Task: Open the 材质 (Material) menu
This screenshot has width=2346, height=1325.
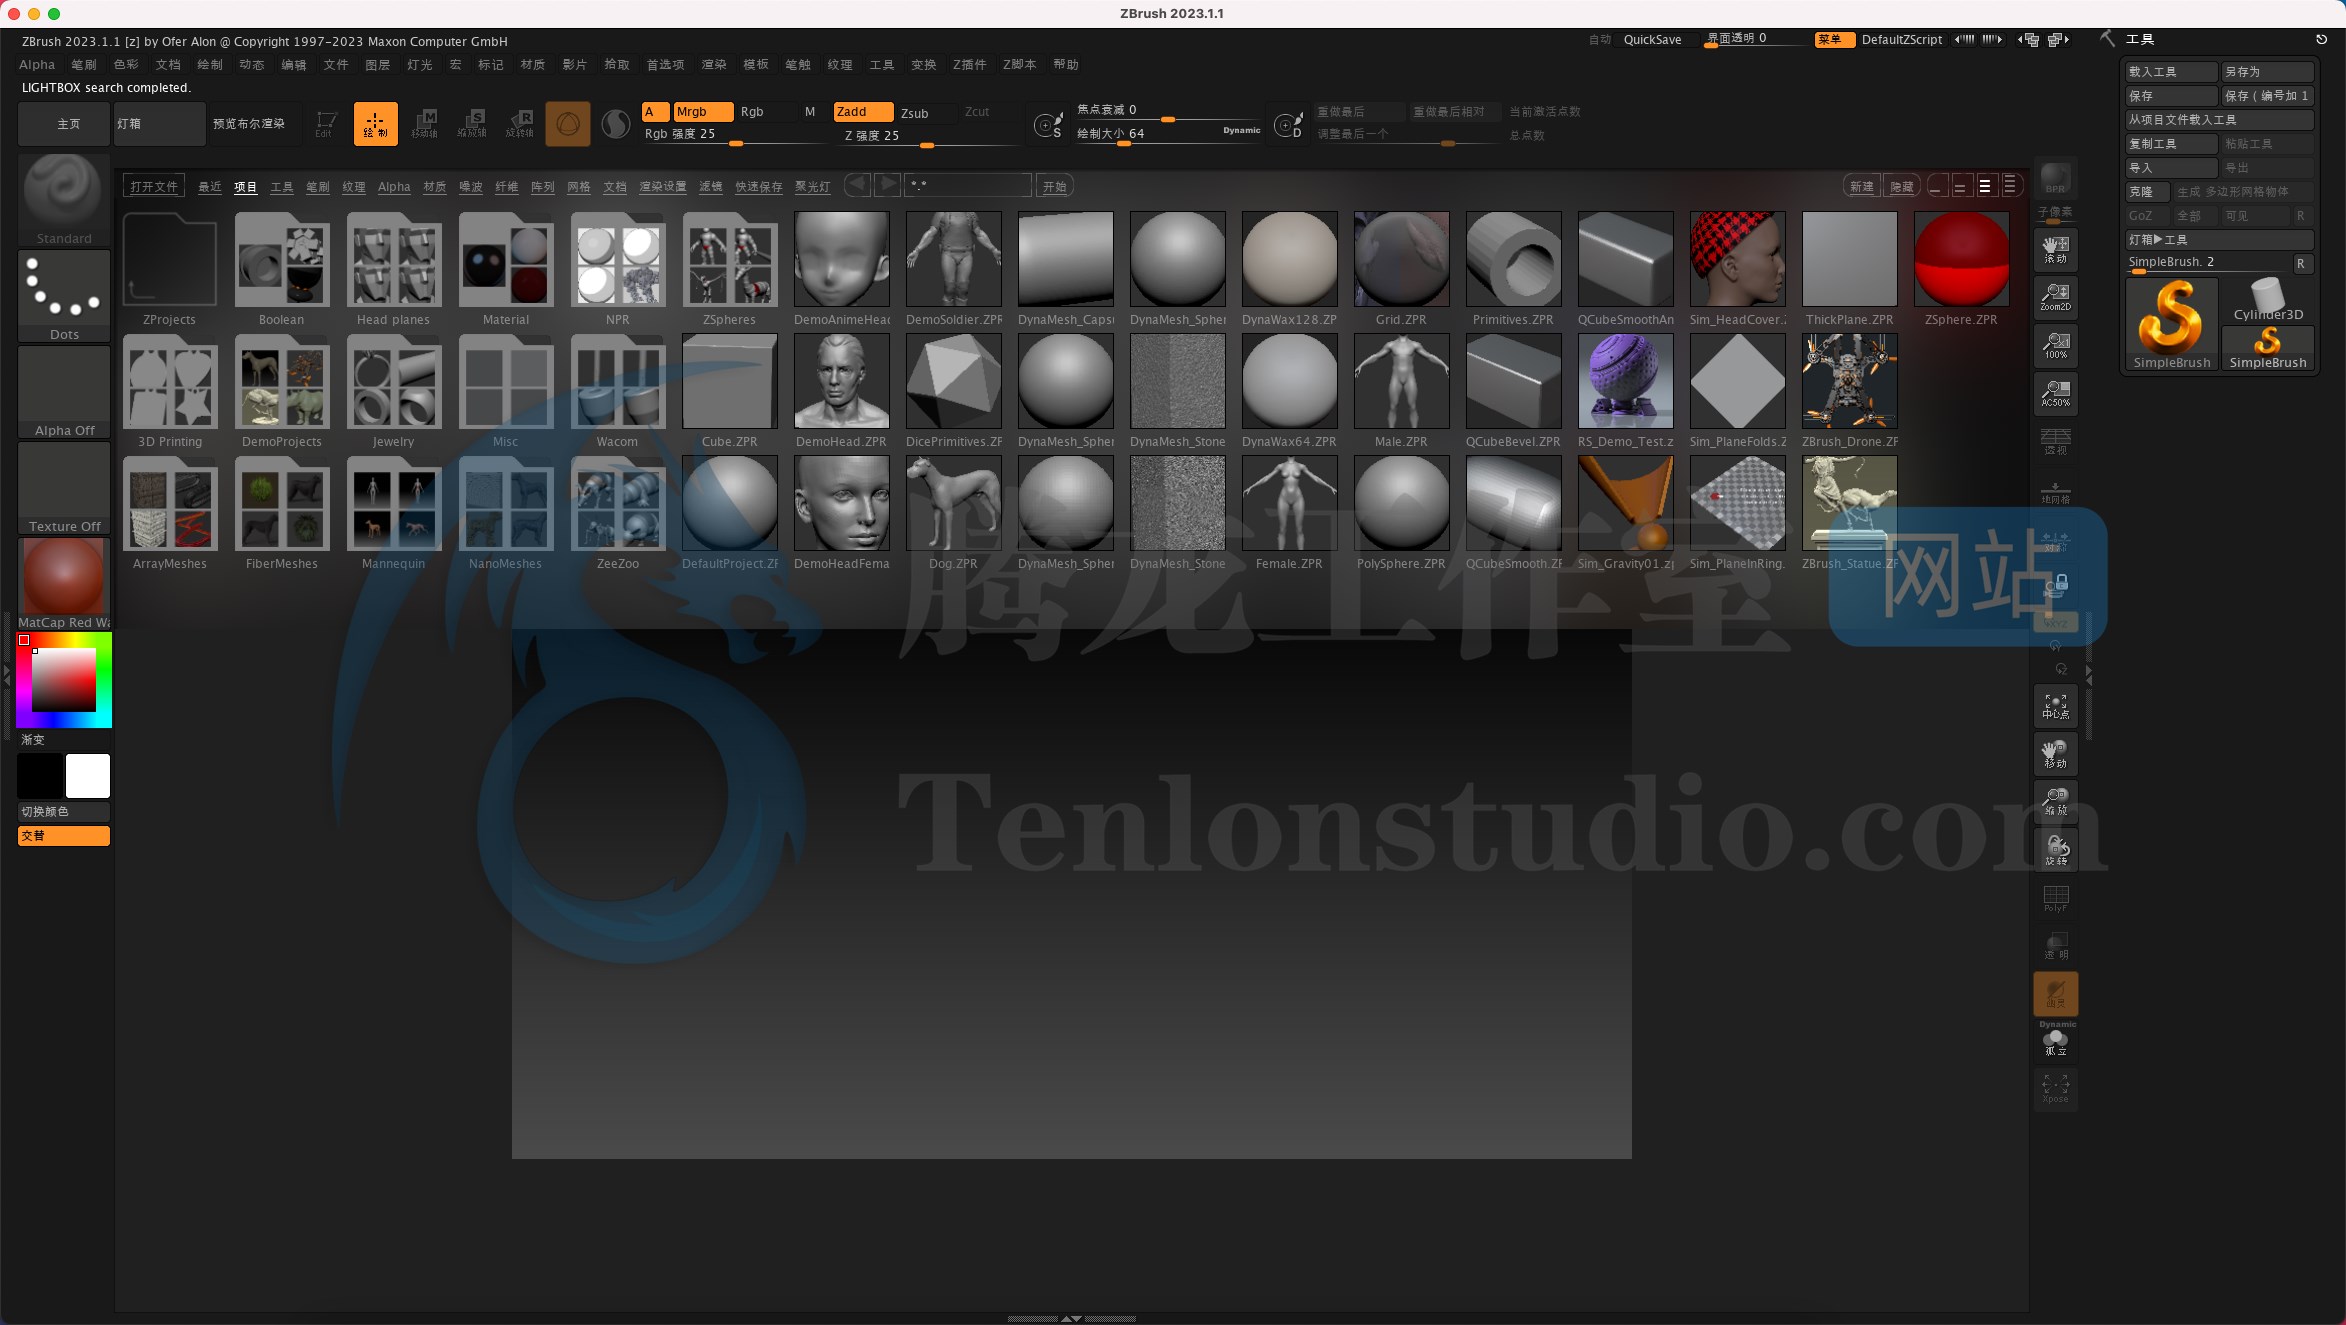Action: point(532,65)
